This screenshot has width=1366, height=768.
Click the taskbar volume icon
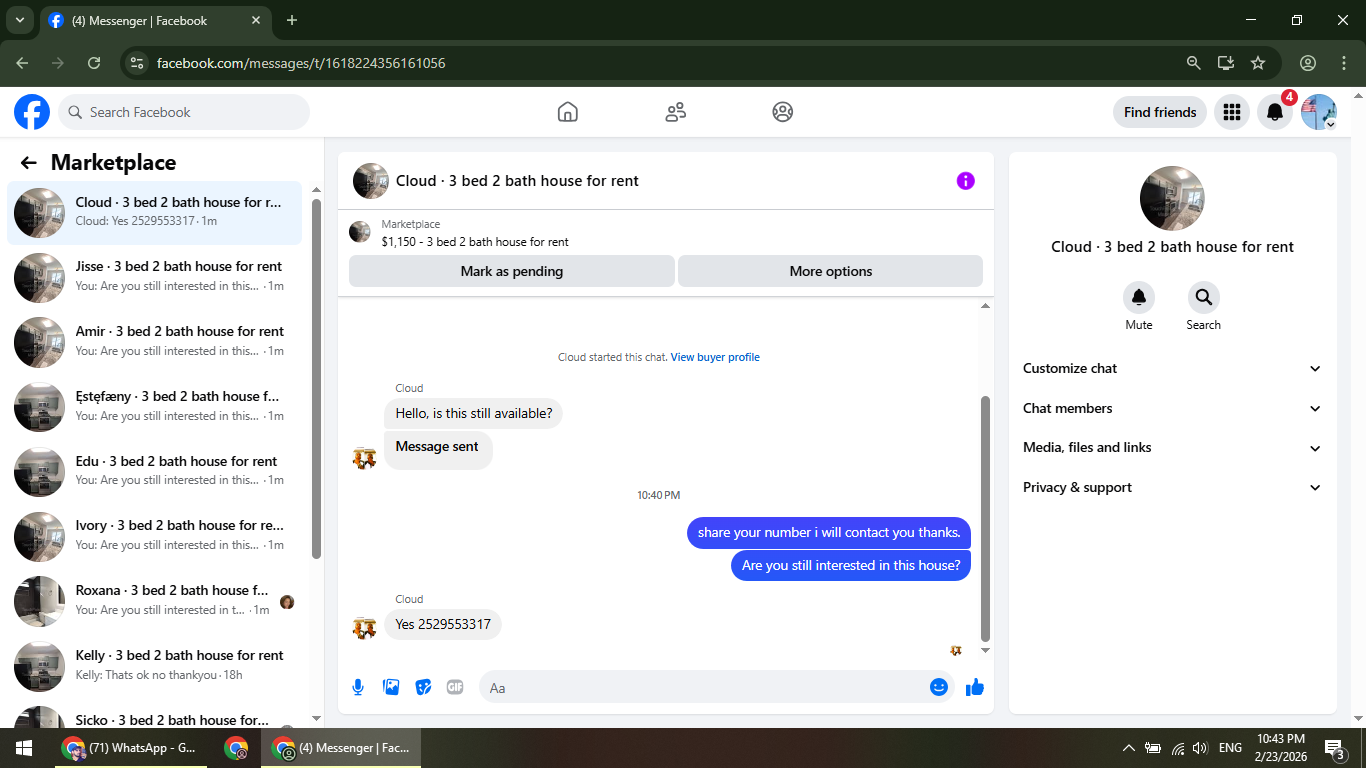1200,748
